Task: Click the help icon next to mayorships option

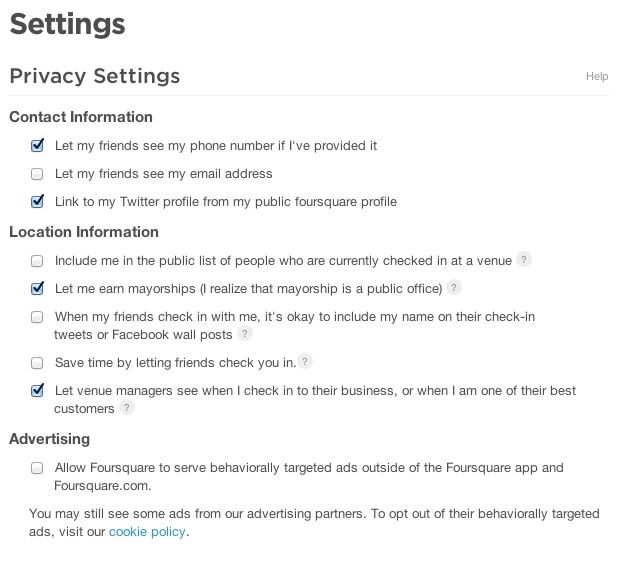Action: [454, 288]
